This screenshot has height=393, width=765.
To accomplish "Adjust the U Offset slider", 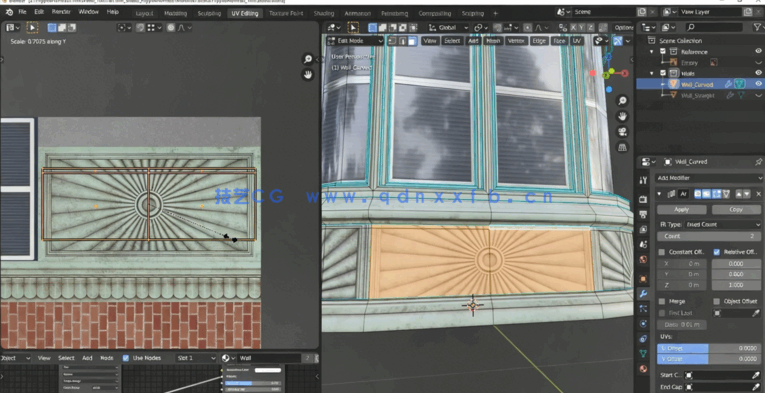I will [708, 348].
